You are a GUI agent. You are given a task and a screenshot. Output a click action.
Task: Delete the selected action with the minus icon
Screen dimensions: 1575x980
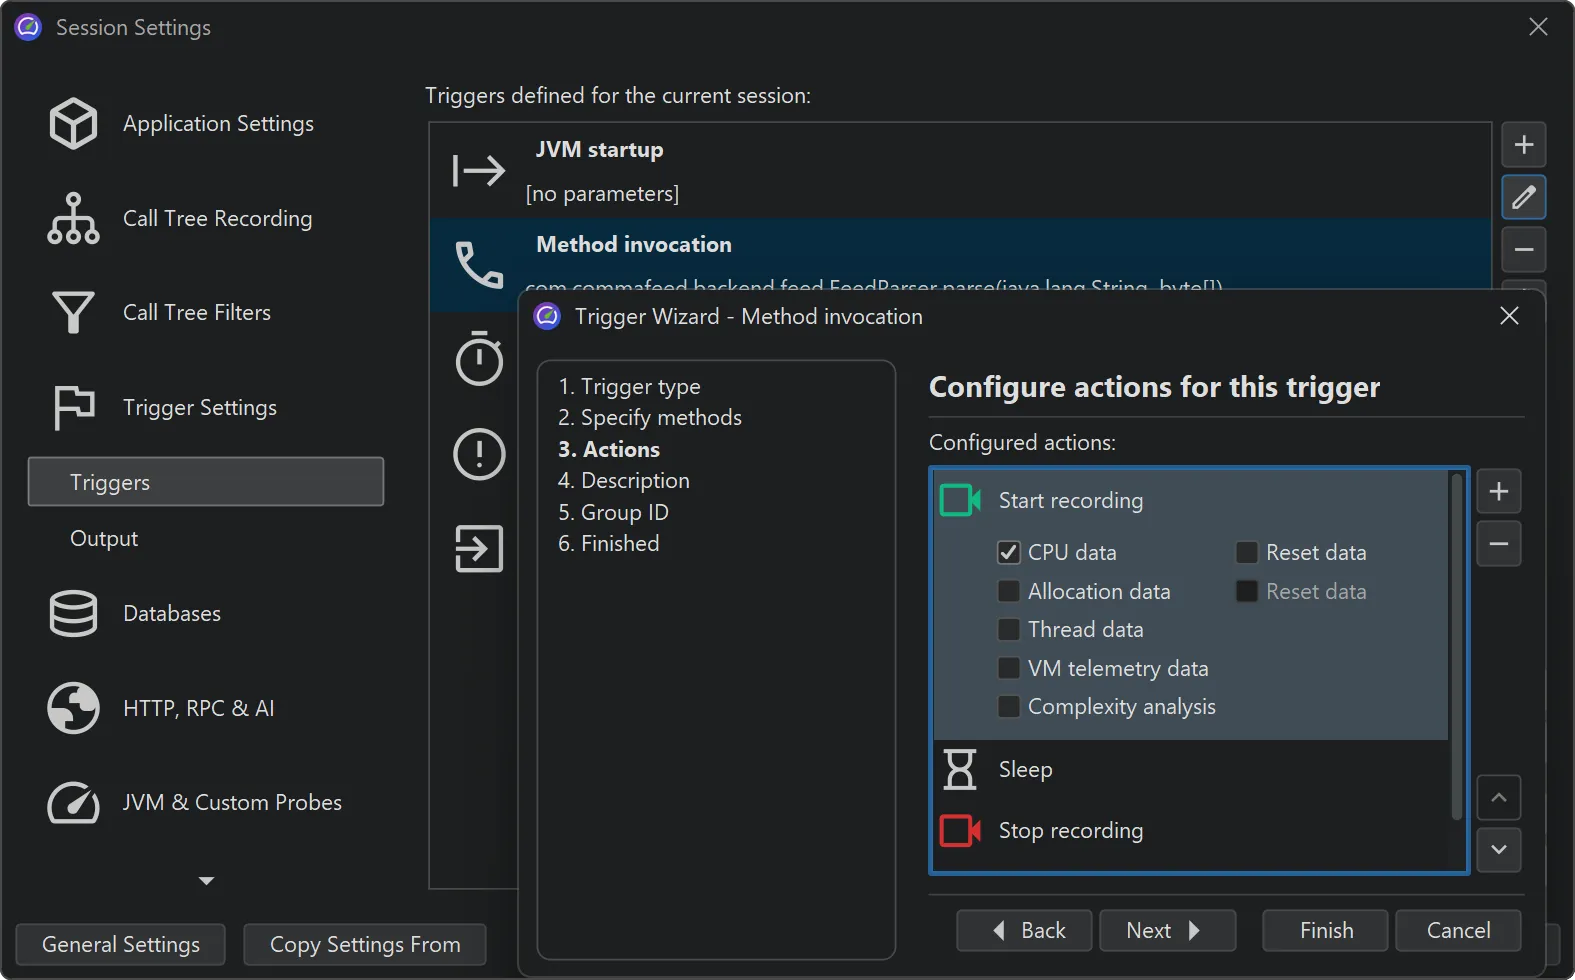(1498, 544)
